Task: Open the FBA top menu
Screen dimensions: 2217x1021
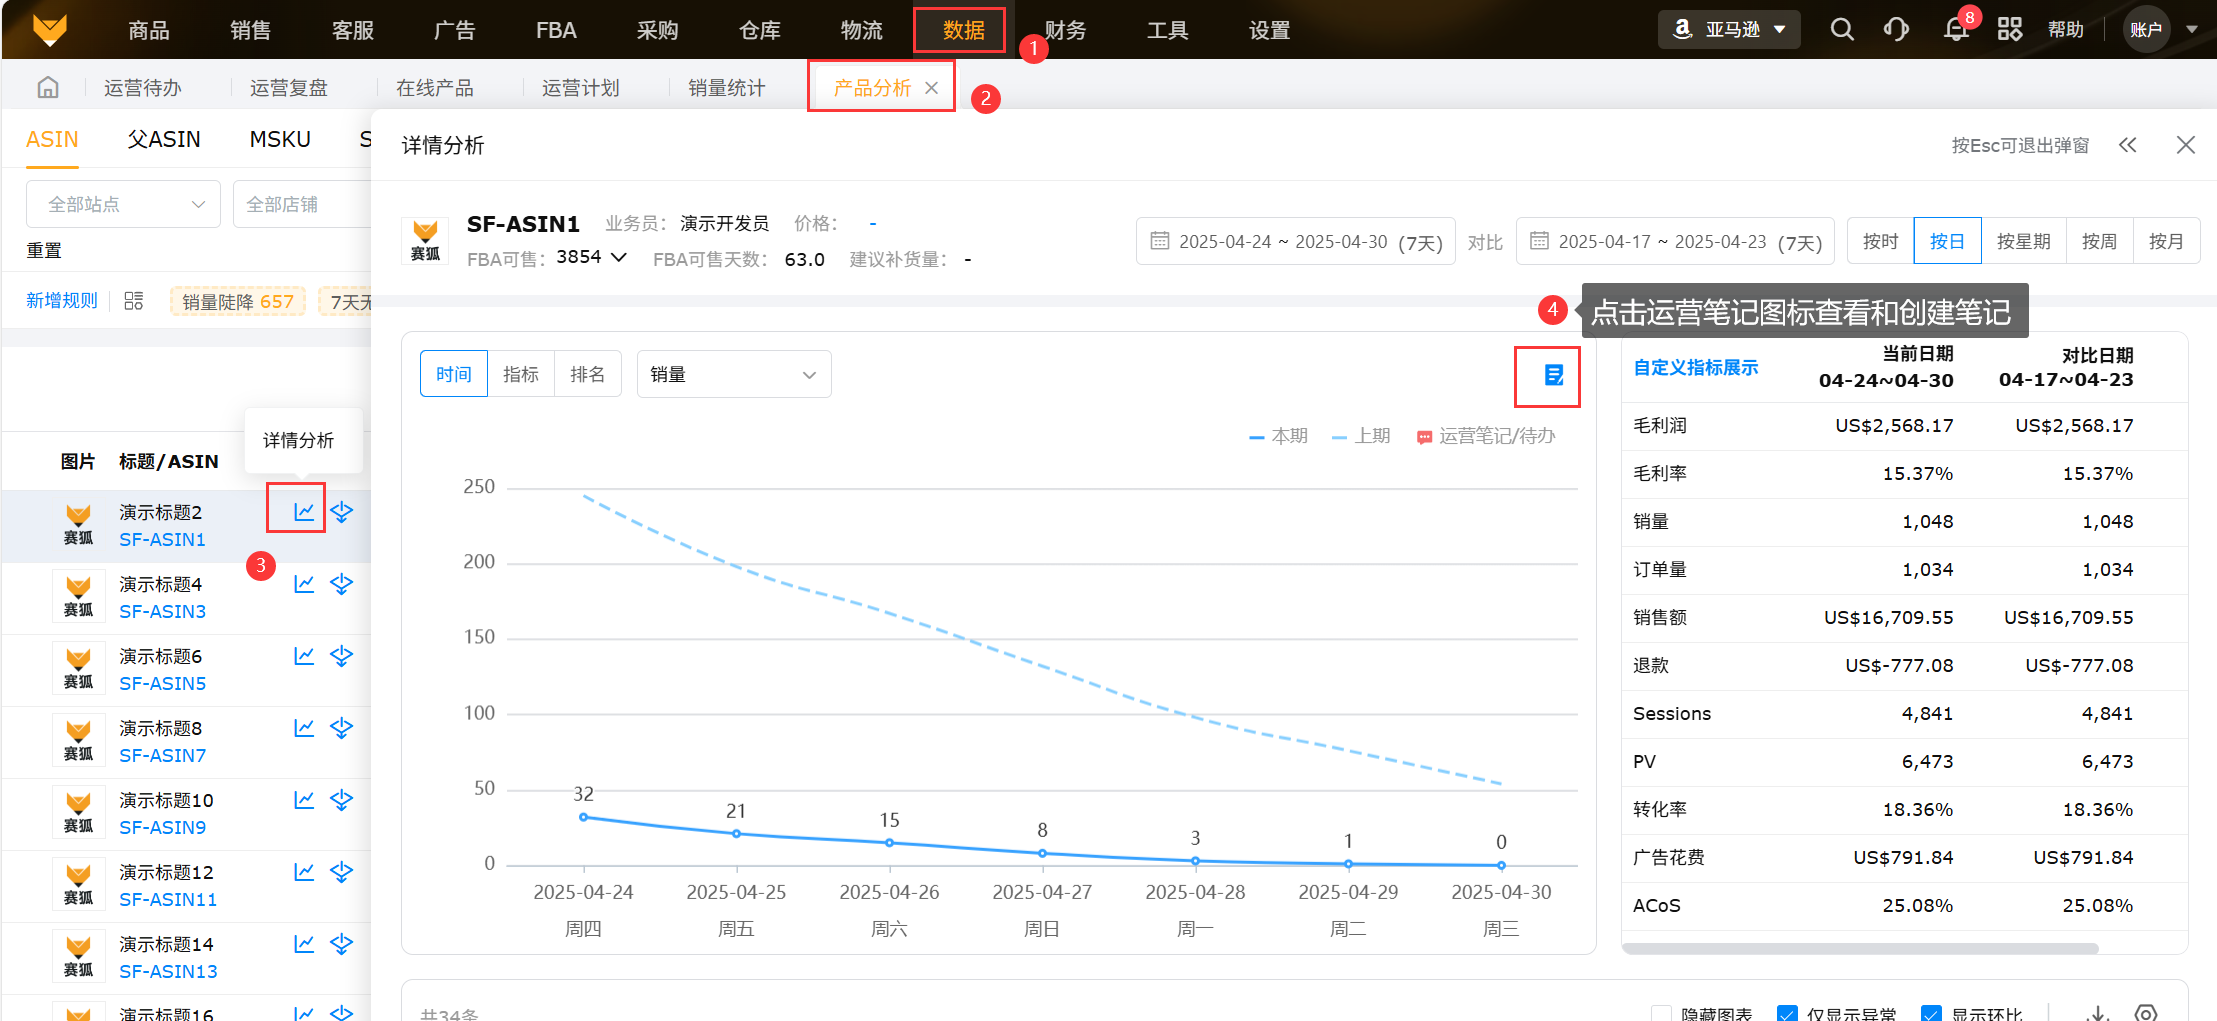Action: pyautogui.click(x=556, y=30)
